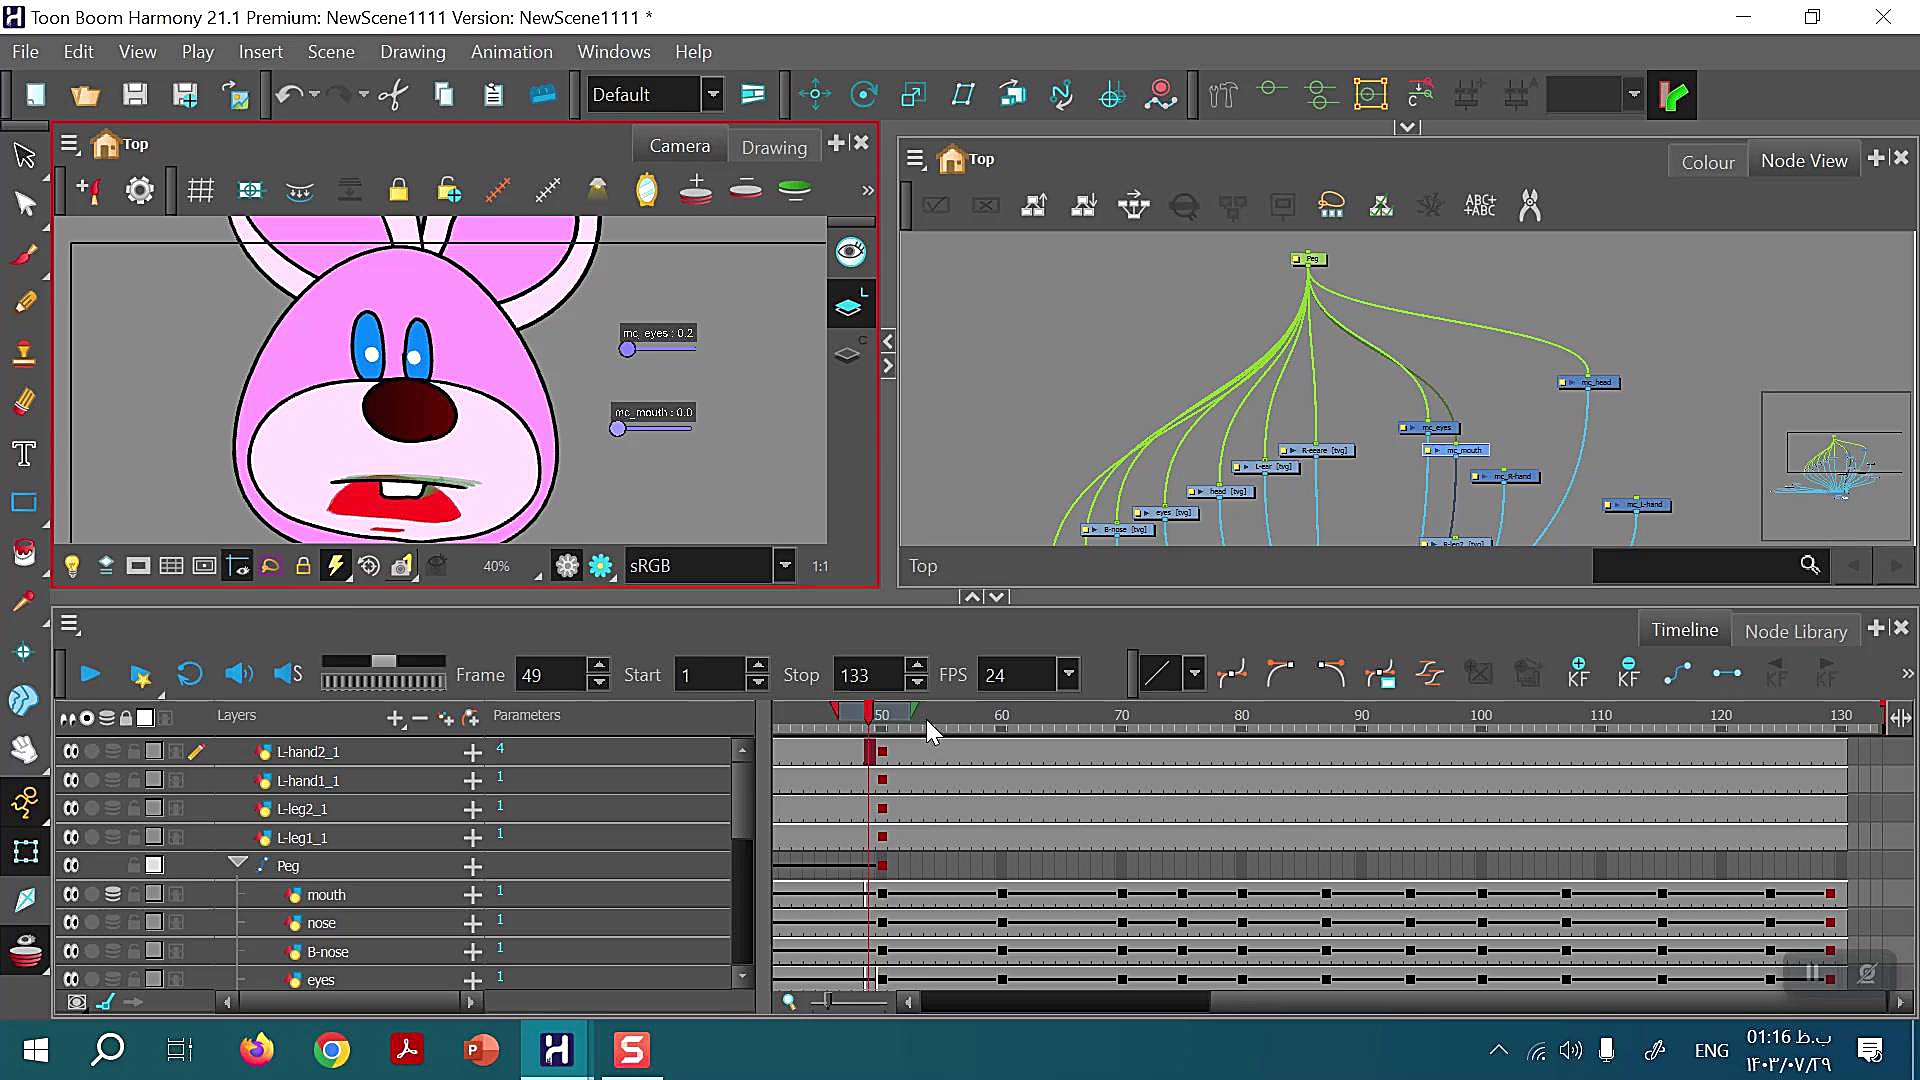Image resolution: width=1920 pixels, height=1080 pixels.
Task: Open the FPS dropdown
Action: (x=1068, y=674)
